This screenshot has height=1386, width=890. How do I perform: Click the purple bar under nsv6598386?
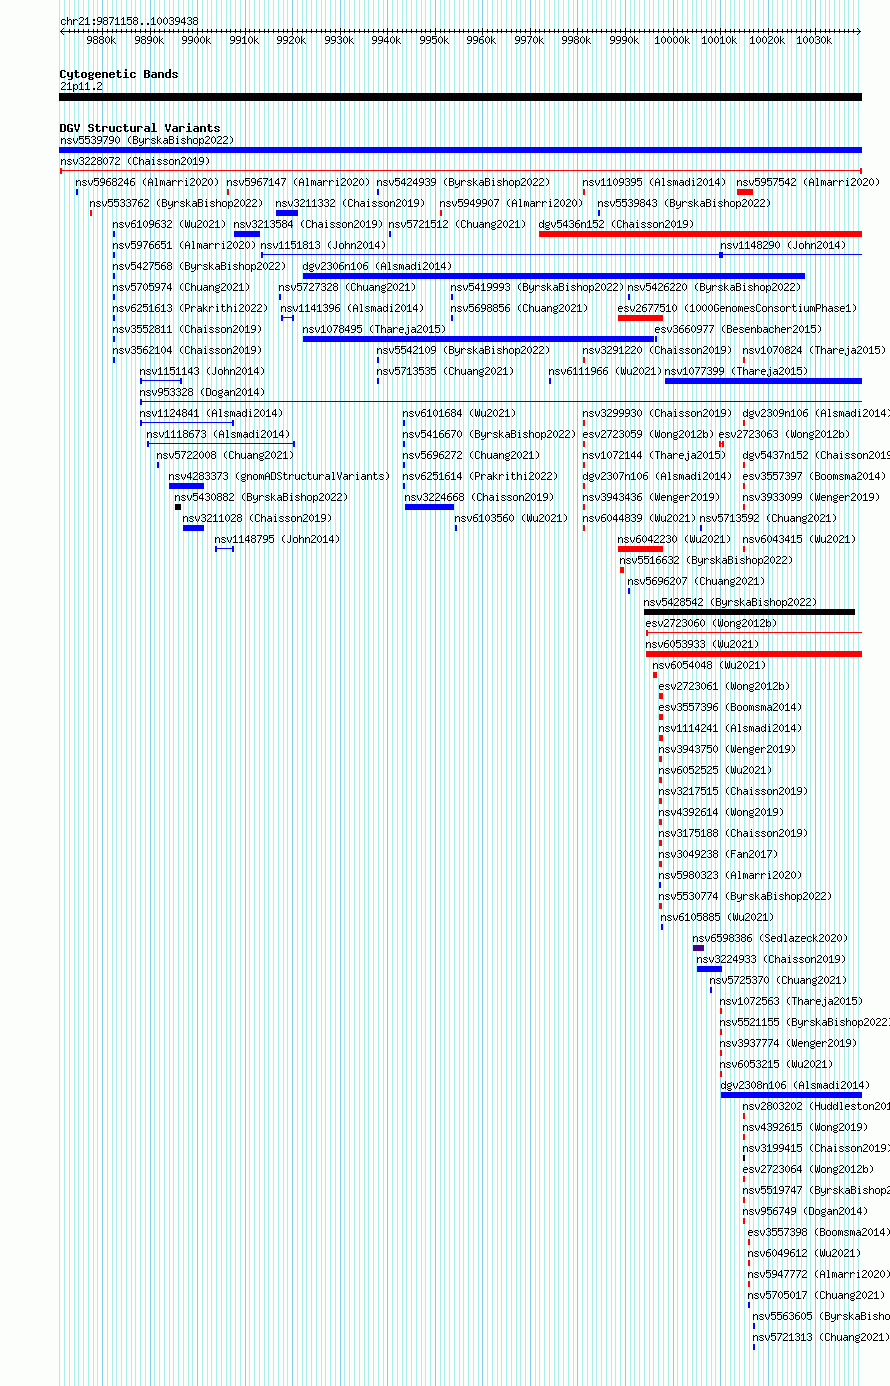[698, 948]
